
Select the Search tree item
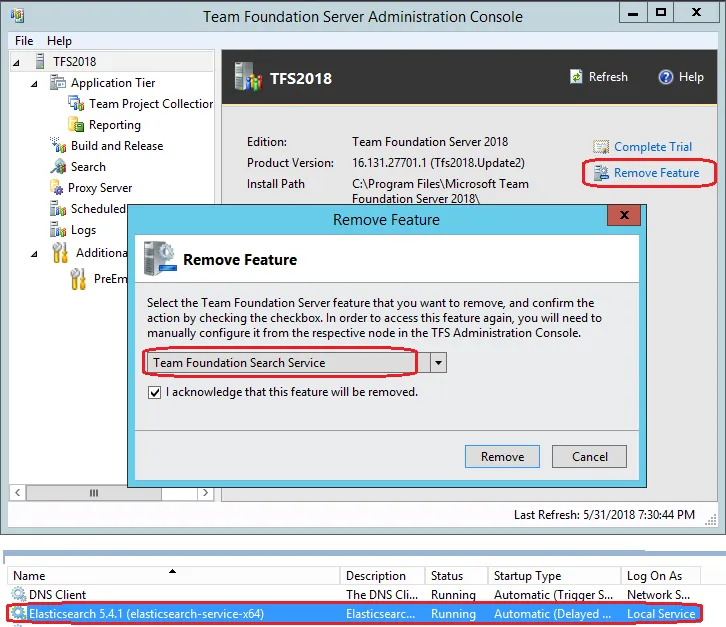pos(88,167)
